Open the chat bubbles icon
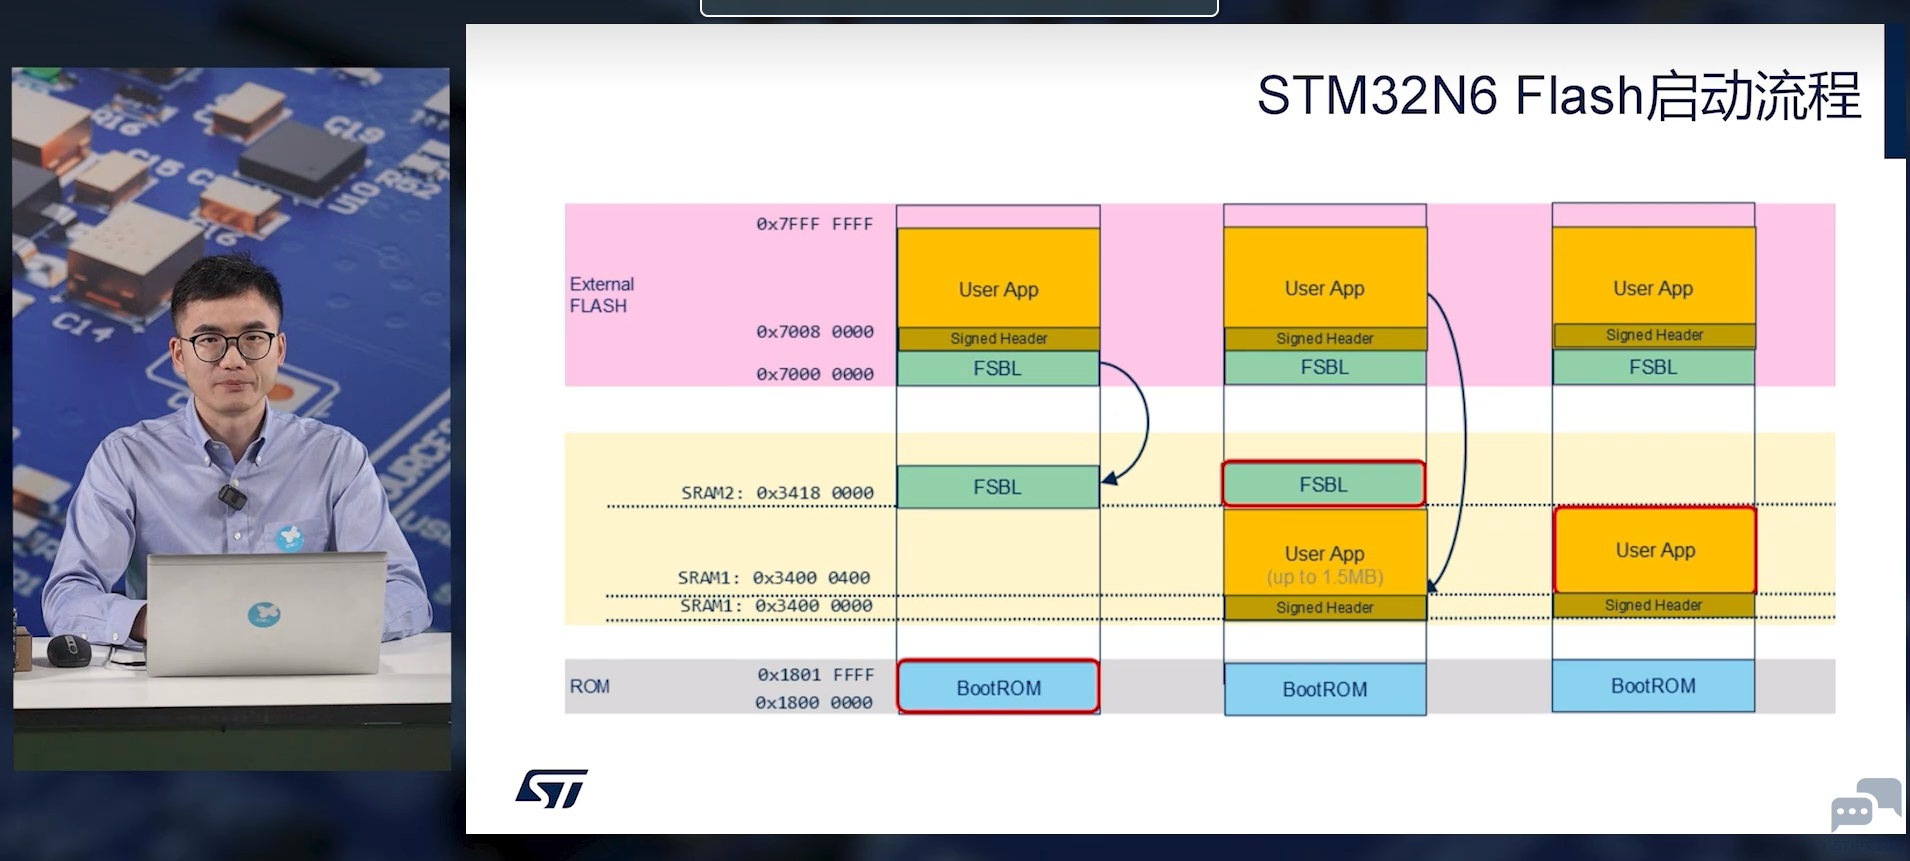The image size is (1910, 861). pyautogui.click(x=1865, y=805)
